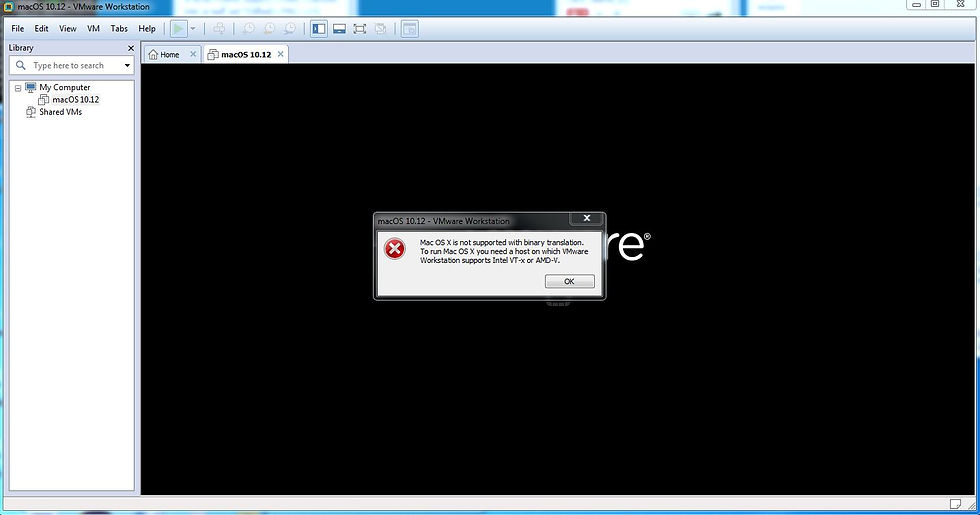Image resolution: width=980 pixels, height=515 pixels.
Task: Click the Enter Full Screen icon
Action: (359, 29)
